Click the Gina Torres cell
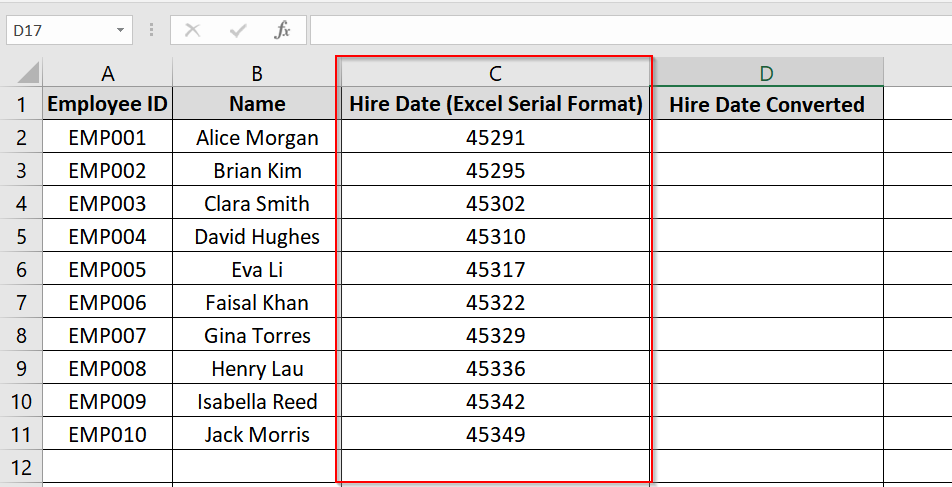 257,335
